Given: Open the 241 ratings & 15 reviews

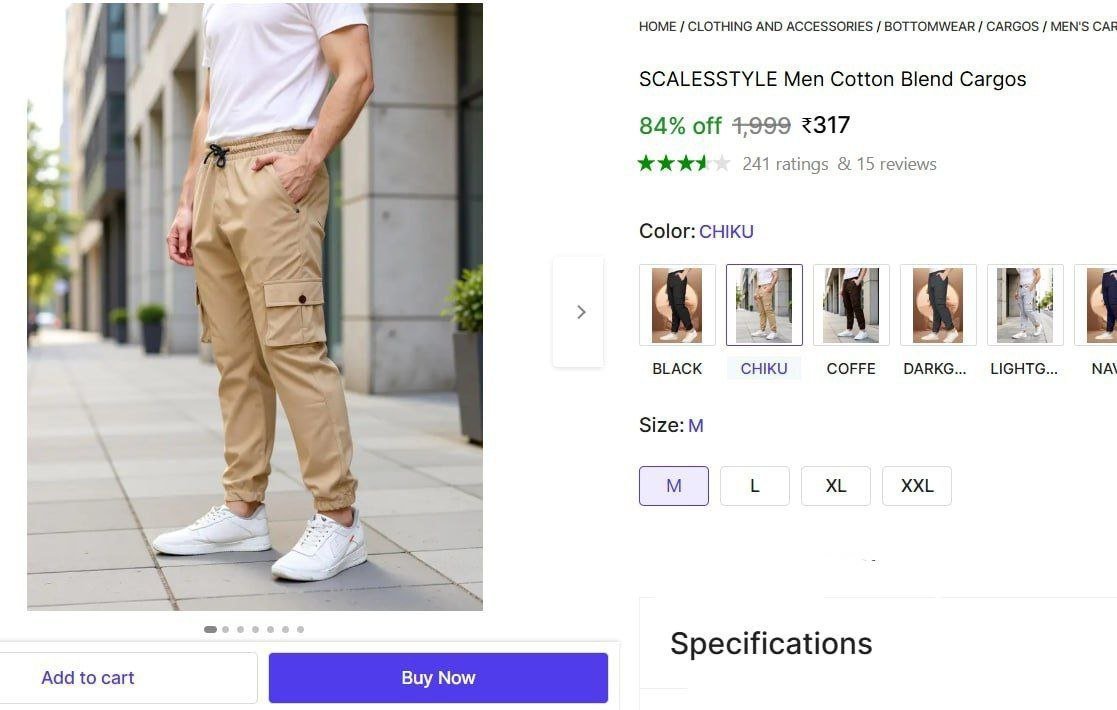Looking at the screenshot, I should coord(839,164).
